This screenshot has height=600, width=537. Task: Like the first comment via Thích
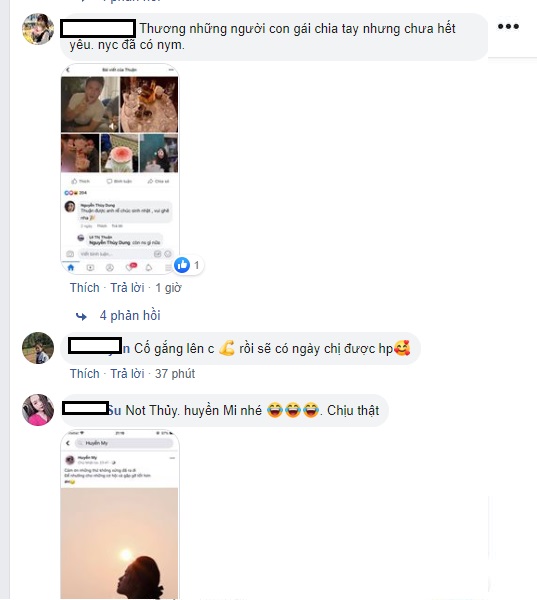click(x=85, y=288)
